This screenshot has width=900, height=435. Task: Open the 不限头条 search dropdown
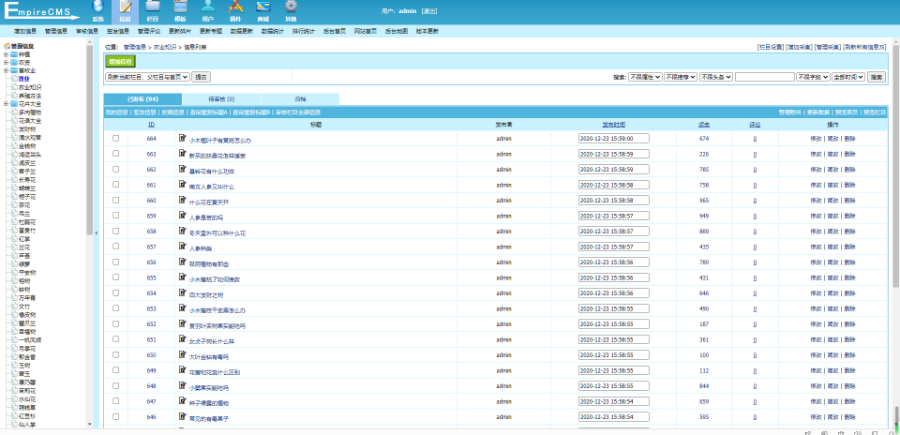[716, 76]
